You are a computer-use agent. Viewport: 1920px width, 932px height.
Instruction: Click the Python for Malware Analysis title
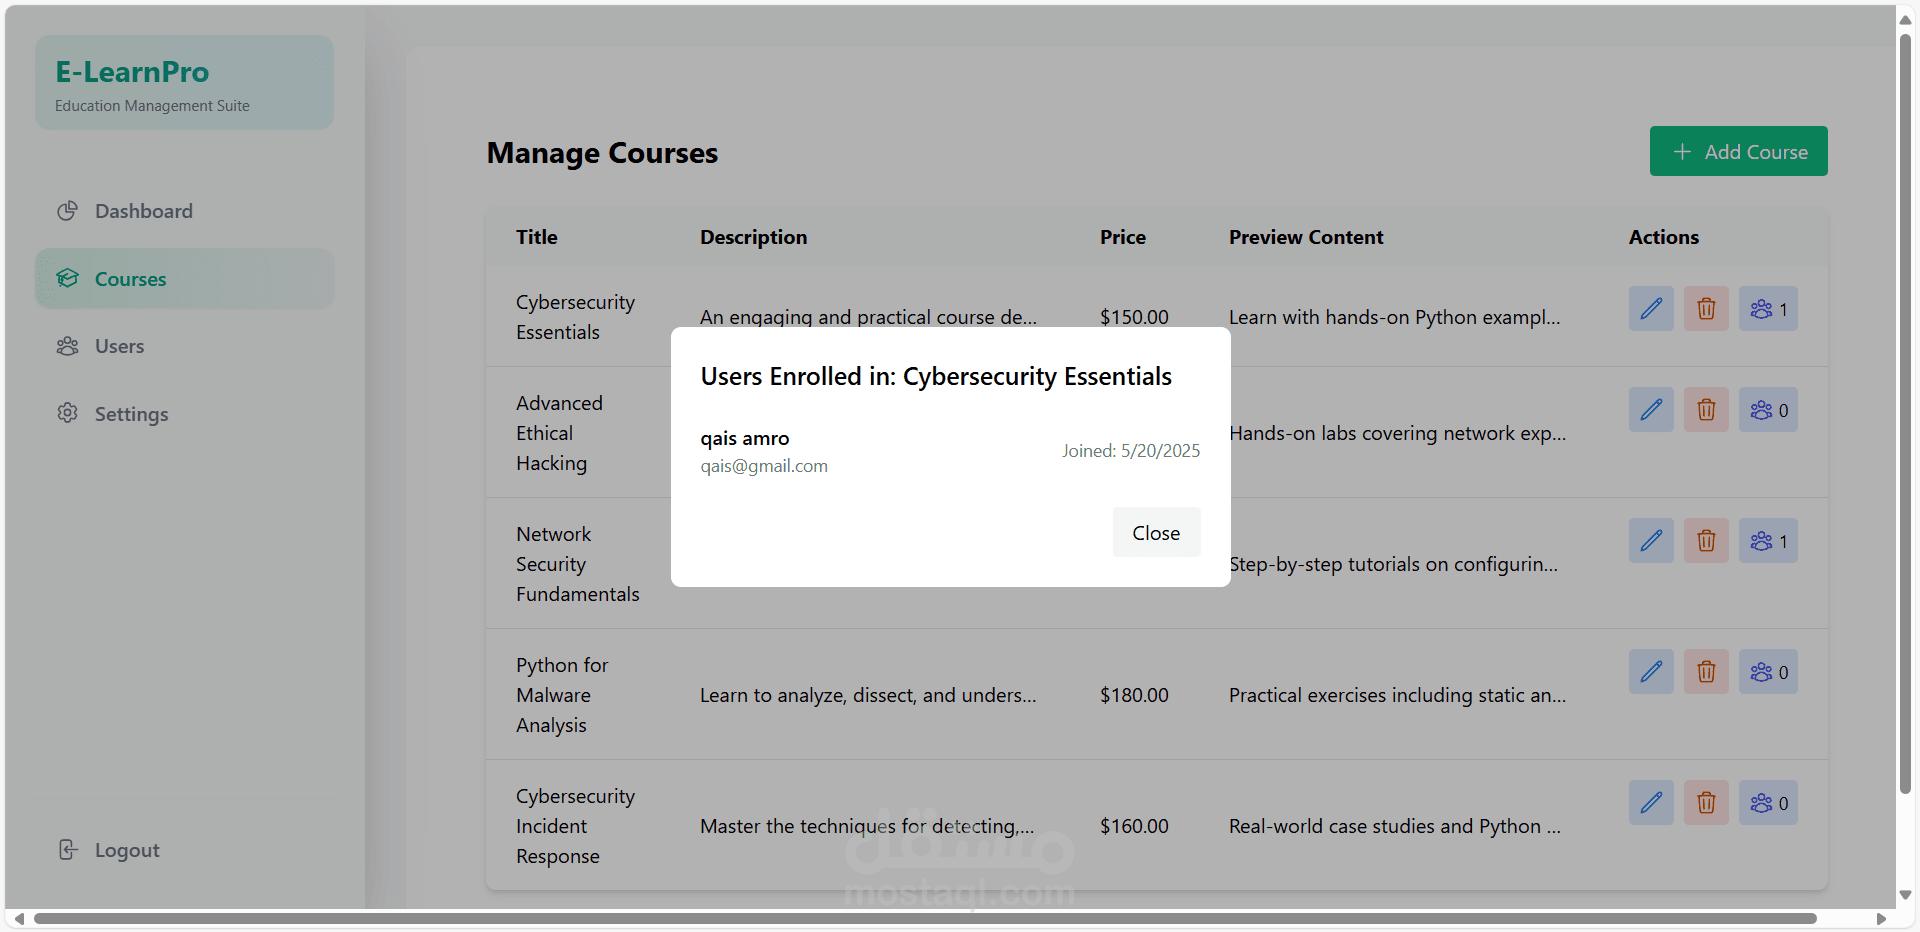tap(562, 695)
